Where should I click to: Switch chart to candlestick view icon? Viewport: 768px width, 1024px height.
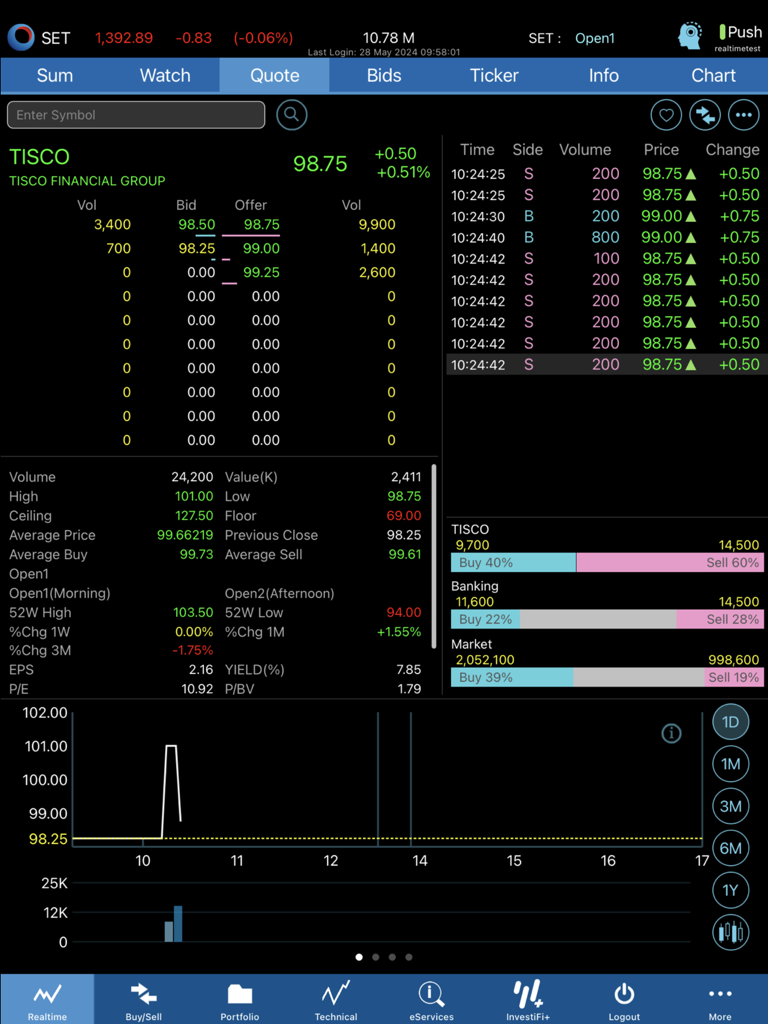(x=730, y=931)
